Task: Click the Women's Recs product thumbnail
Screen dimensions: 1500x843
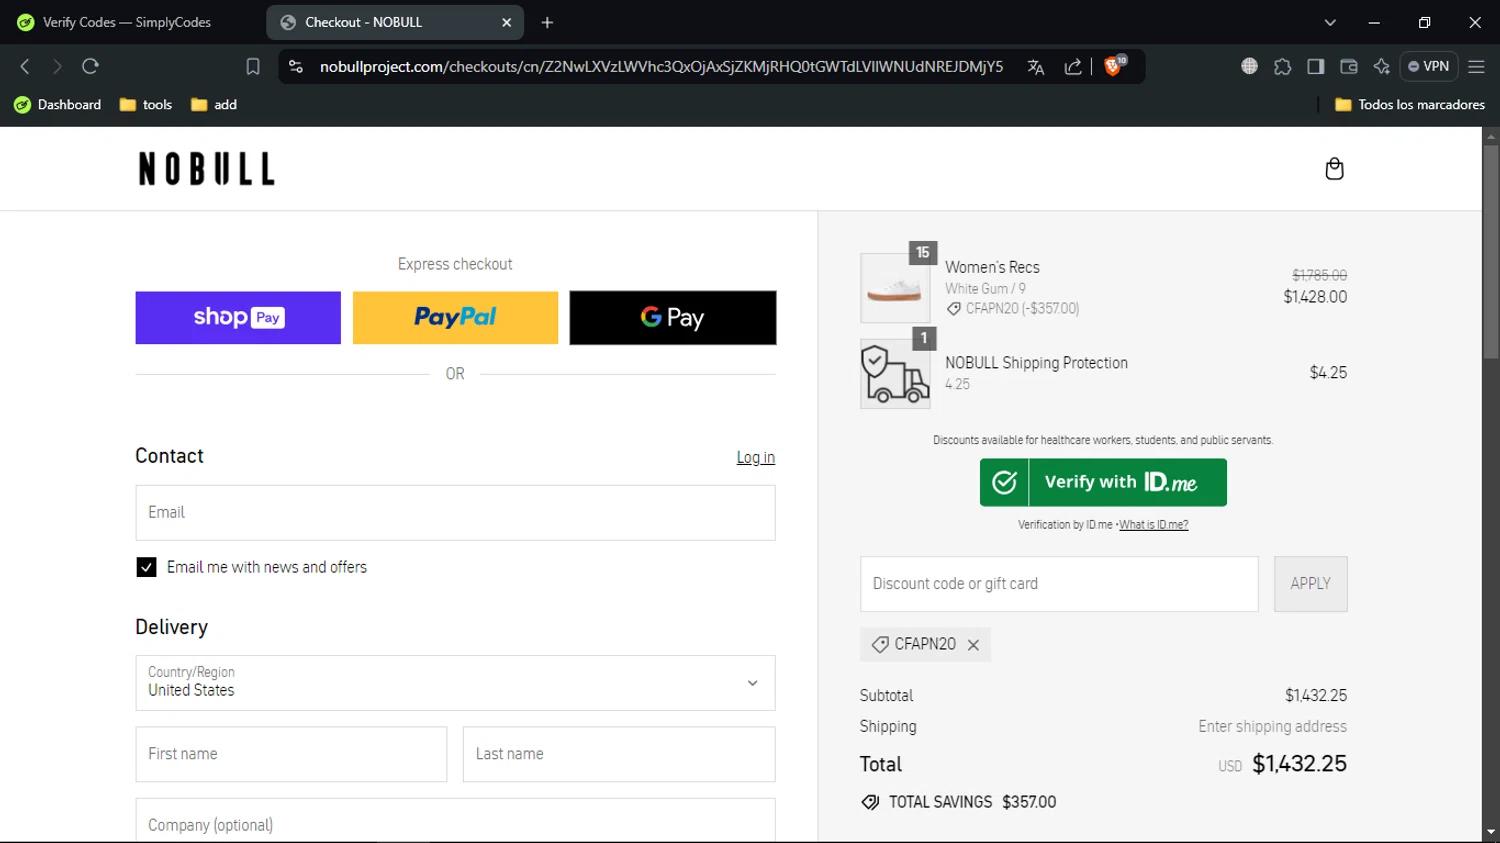Action: pyautogui.click(x=895, y=288)
